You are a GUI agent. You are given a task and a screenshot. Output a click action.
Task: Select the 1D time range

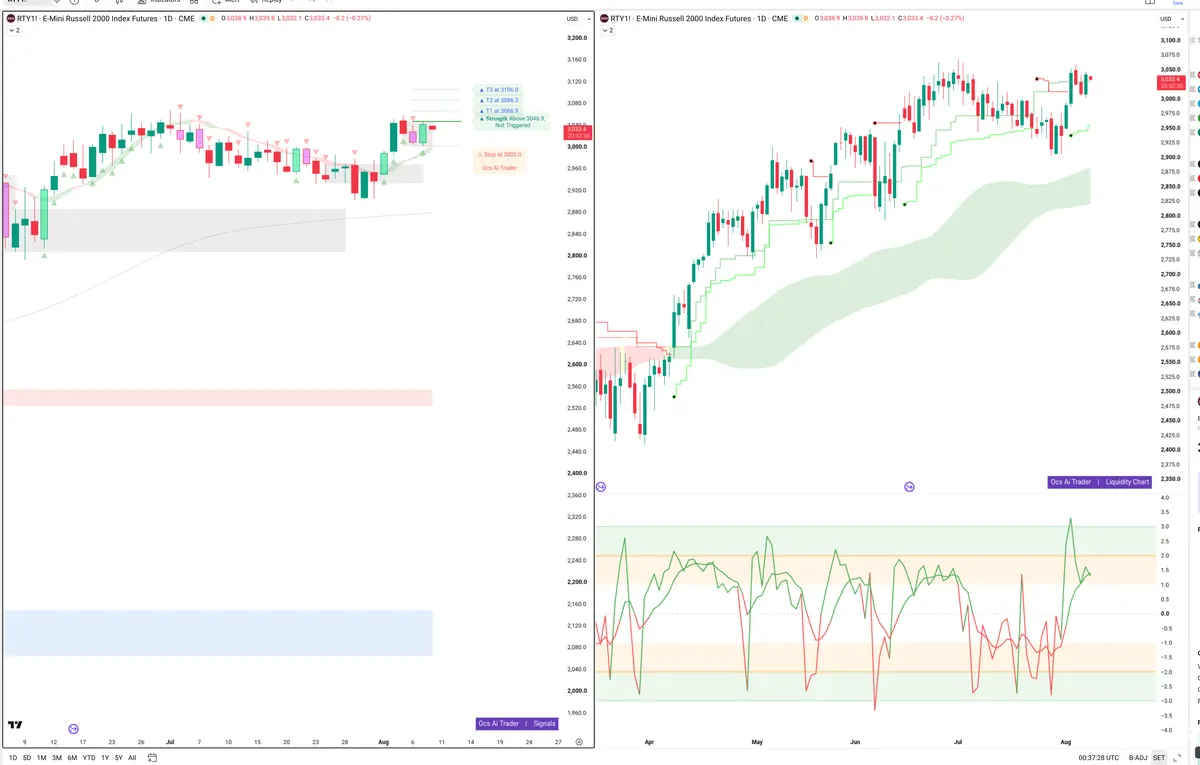click(x=11, y=758)
